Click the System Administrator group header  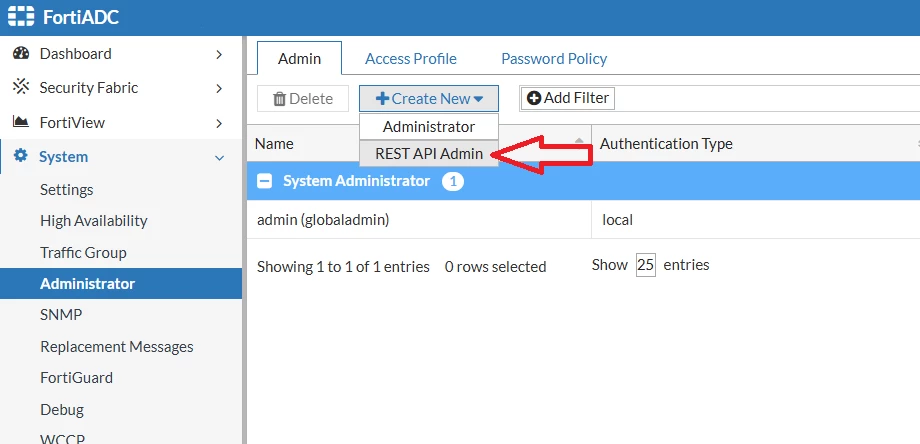click(583, 181)
